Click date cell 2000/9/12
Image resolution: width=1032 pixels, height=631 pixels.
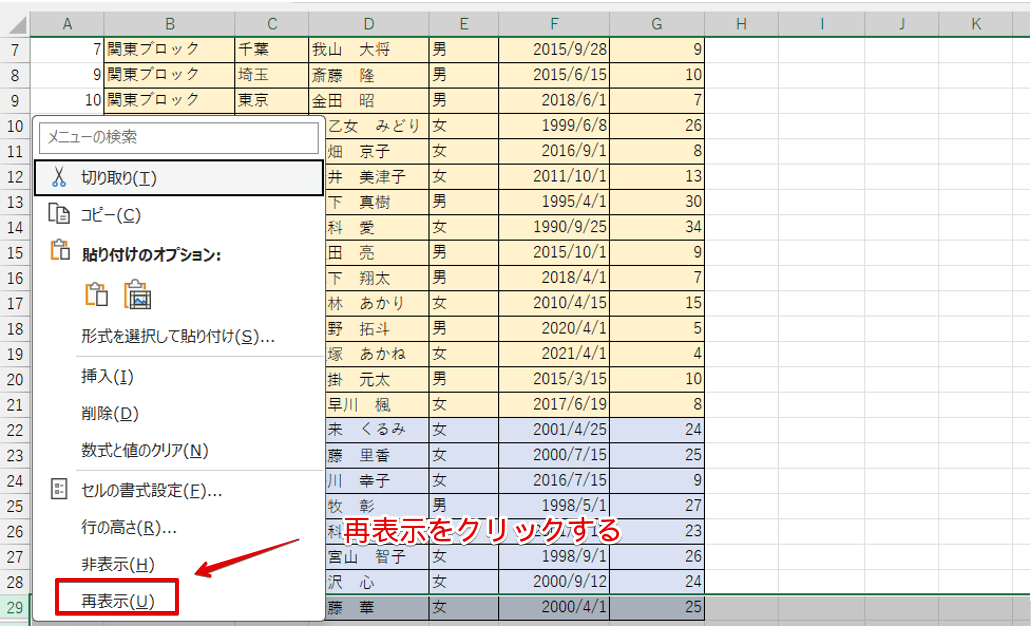click(x=554, y=582)
